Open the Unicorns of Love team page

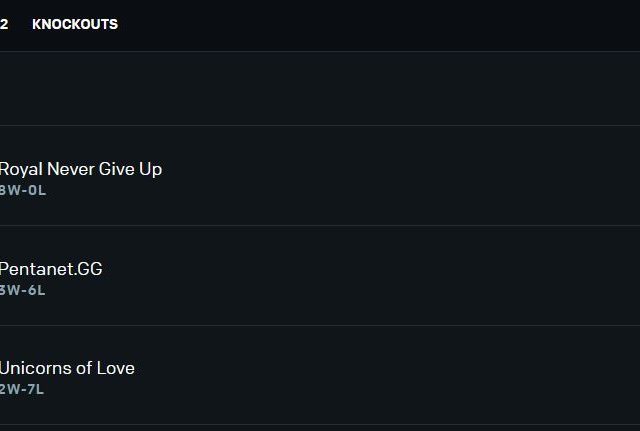pos(67,368)
